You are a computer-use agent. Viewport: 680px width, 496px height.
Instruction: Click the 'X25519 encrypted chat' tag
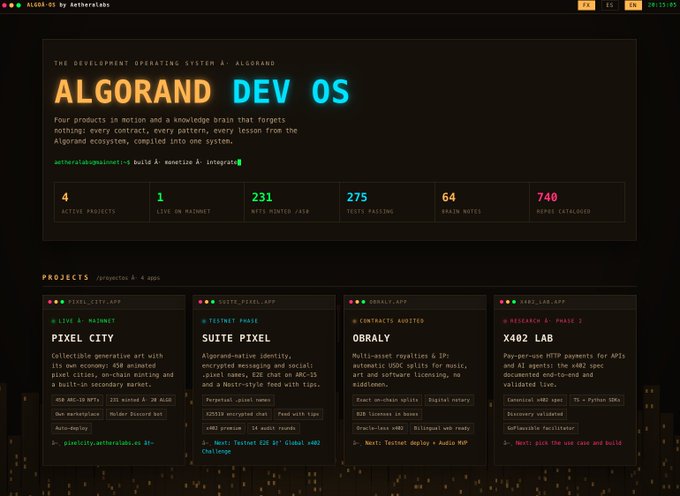[x=237, y=414]
